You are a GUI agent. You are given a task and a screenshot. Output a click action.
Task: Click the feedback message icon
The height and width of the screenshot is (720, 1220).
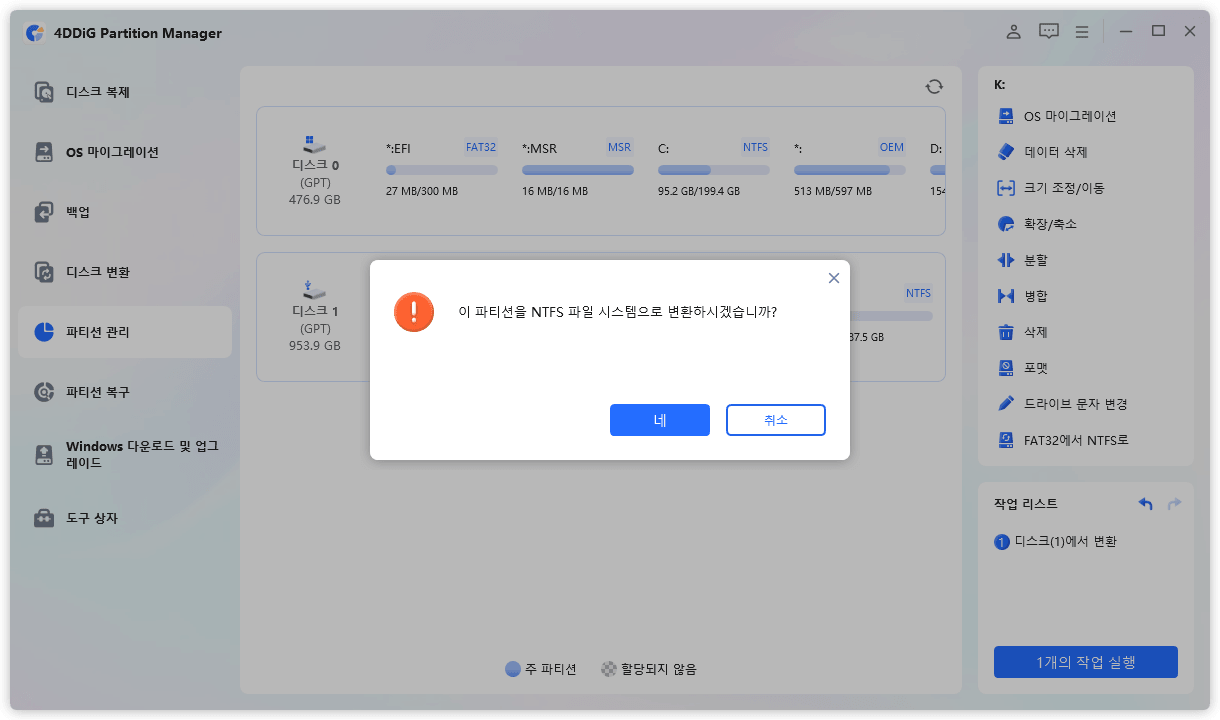[1047, 31]
